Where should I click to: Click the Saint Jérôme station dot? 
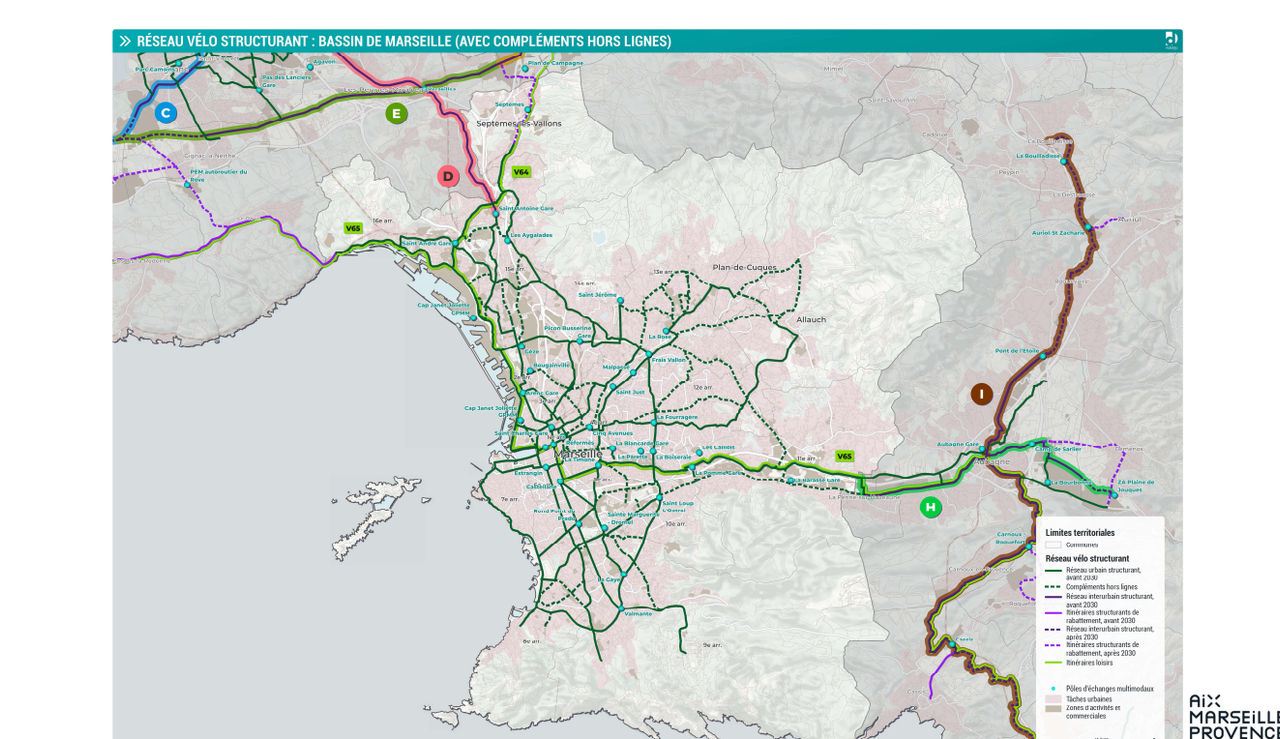tap(620, 300)
